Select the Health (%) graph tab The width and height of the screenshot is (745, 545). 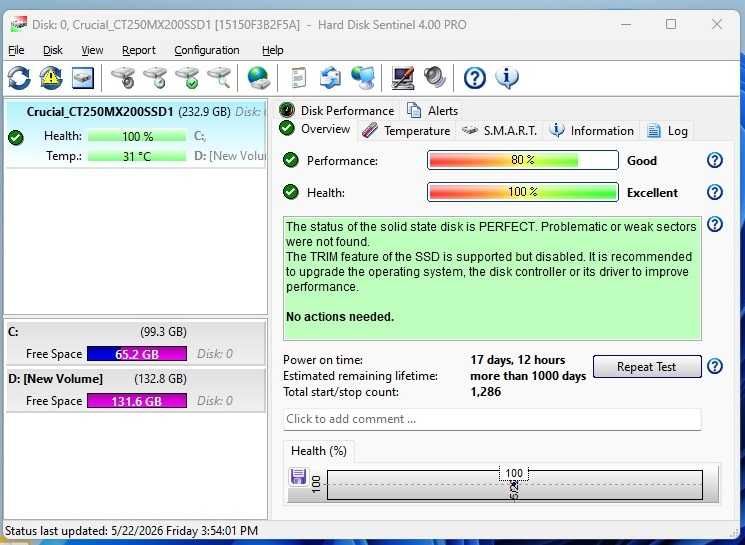(x=319, y=450)
